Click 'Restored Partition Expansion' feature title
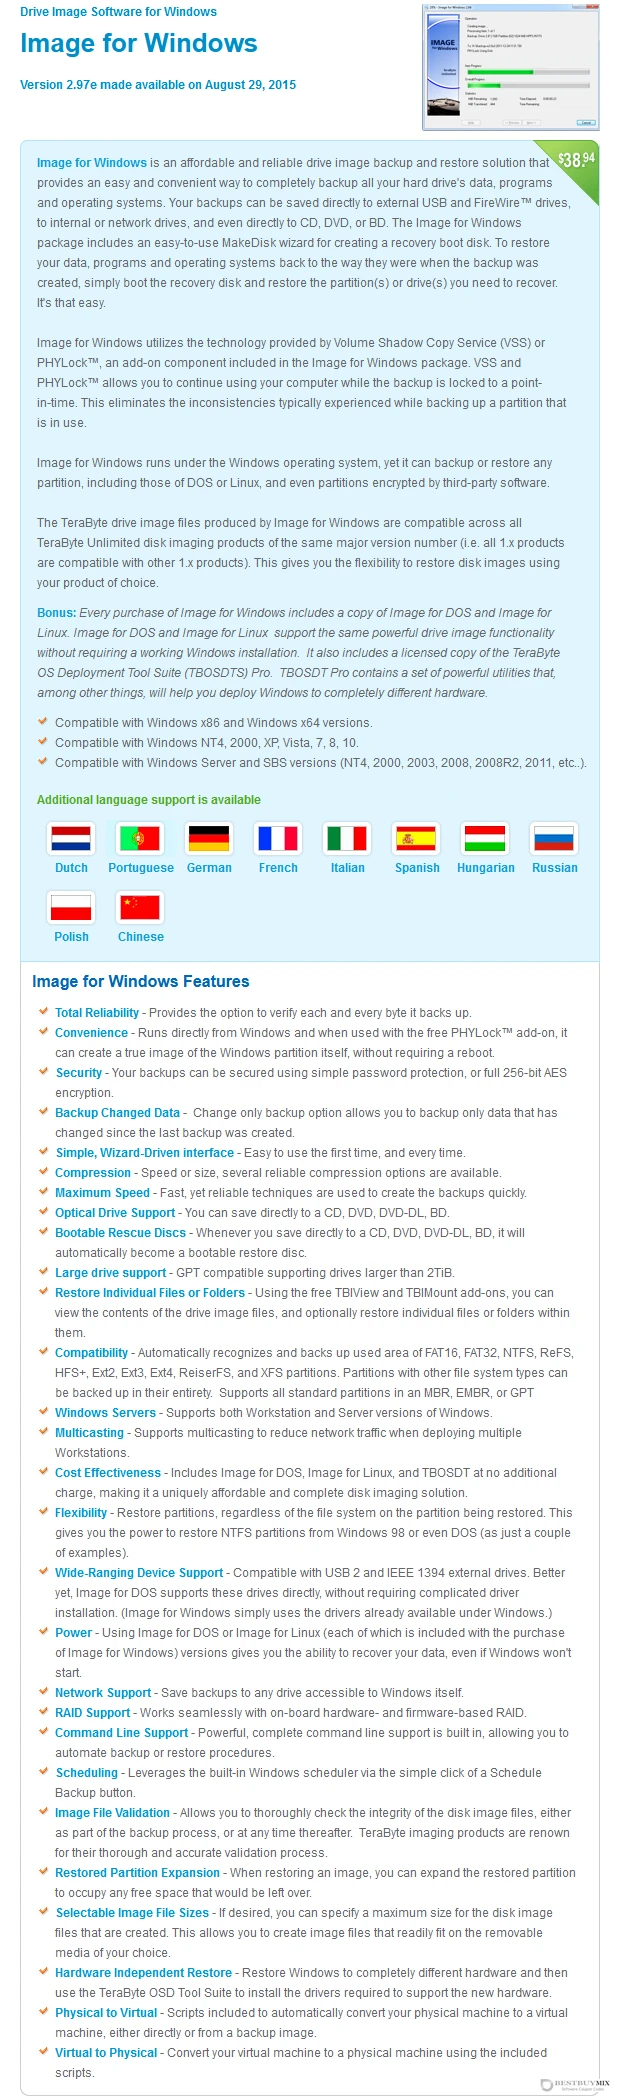 (137, 1873)
